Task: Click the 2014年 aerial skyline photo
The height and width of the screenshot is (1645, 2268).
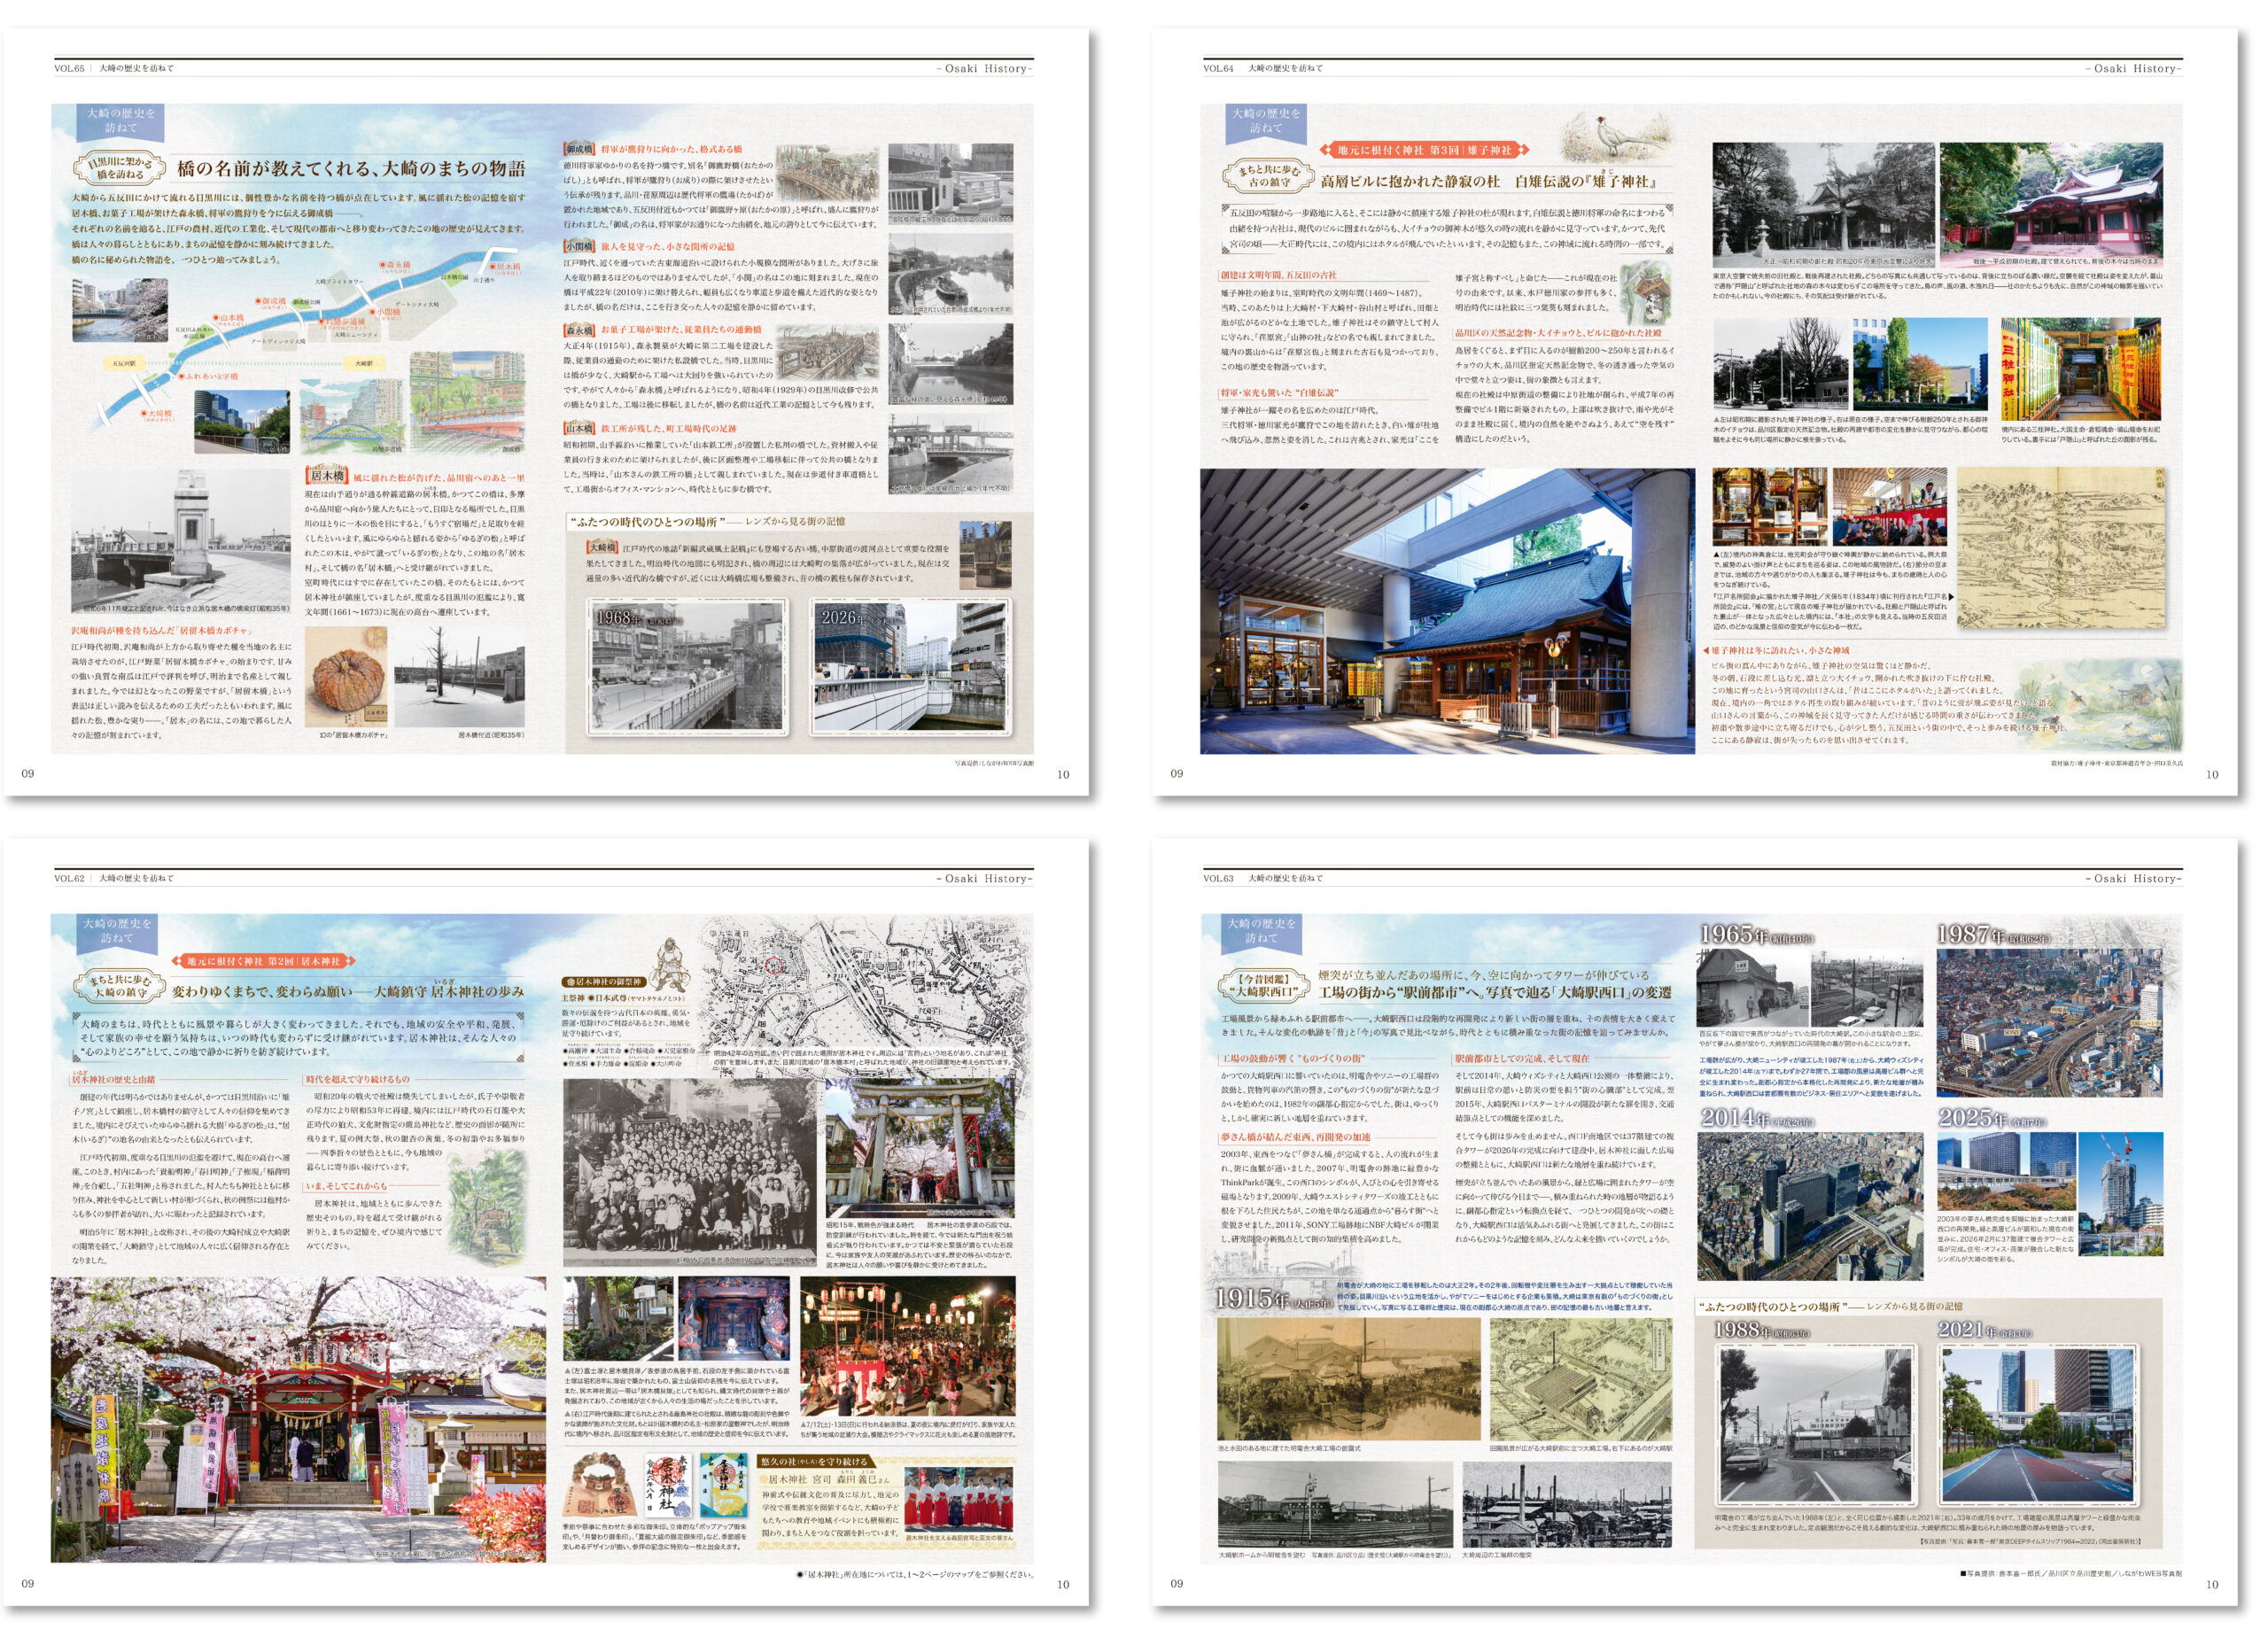Action: (x=1810, y=1207)
